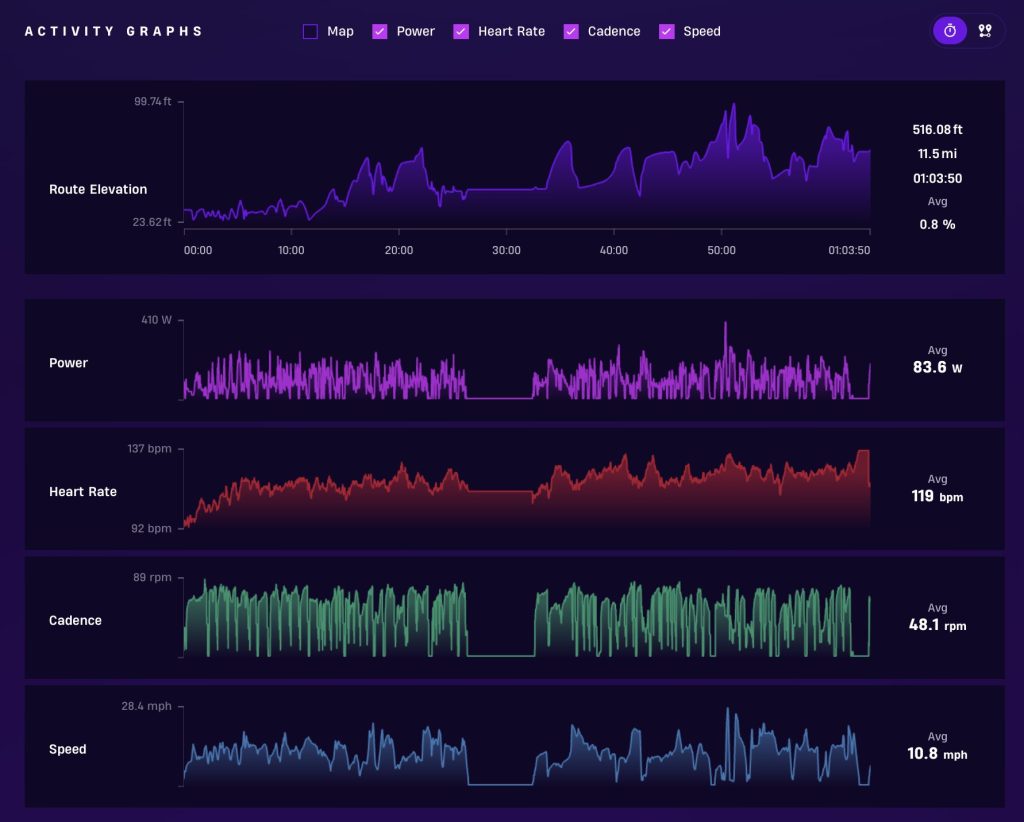Click the flat pause segment in Heart Rate graph
Viewport: 1024px width, 822px height.
501,491
